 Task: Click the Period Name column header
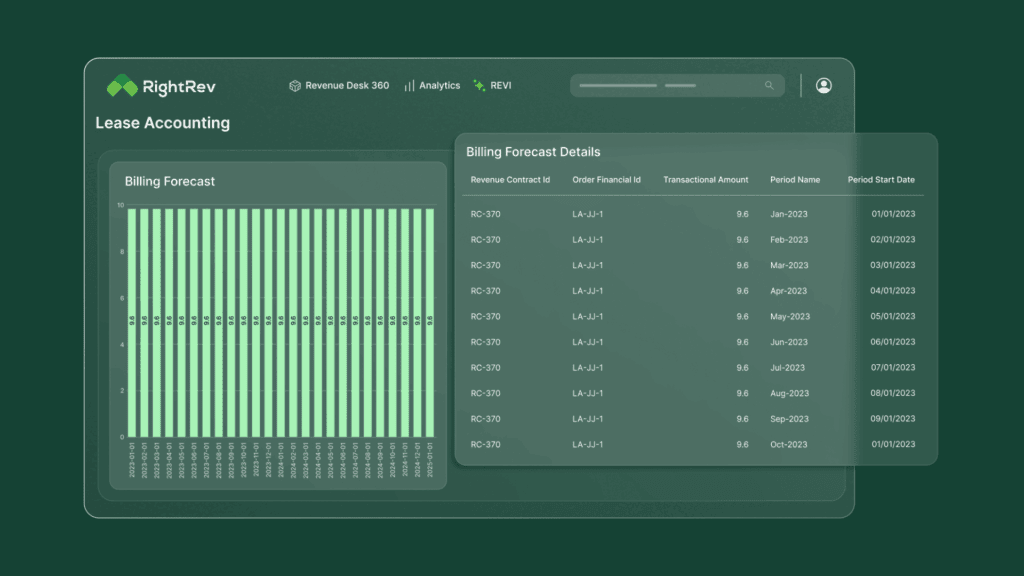(x=795, y=180)
